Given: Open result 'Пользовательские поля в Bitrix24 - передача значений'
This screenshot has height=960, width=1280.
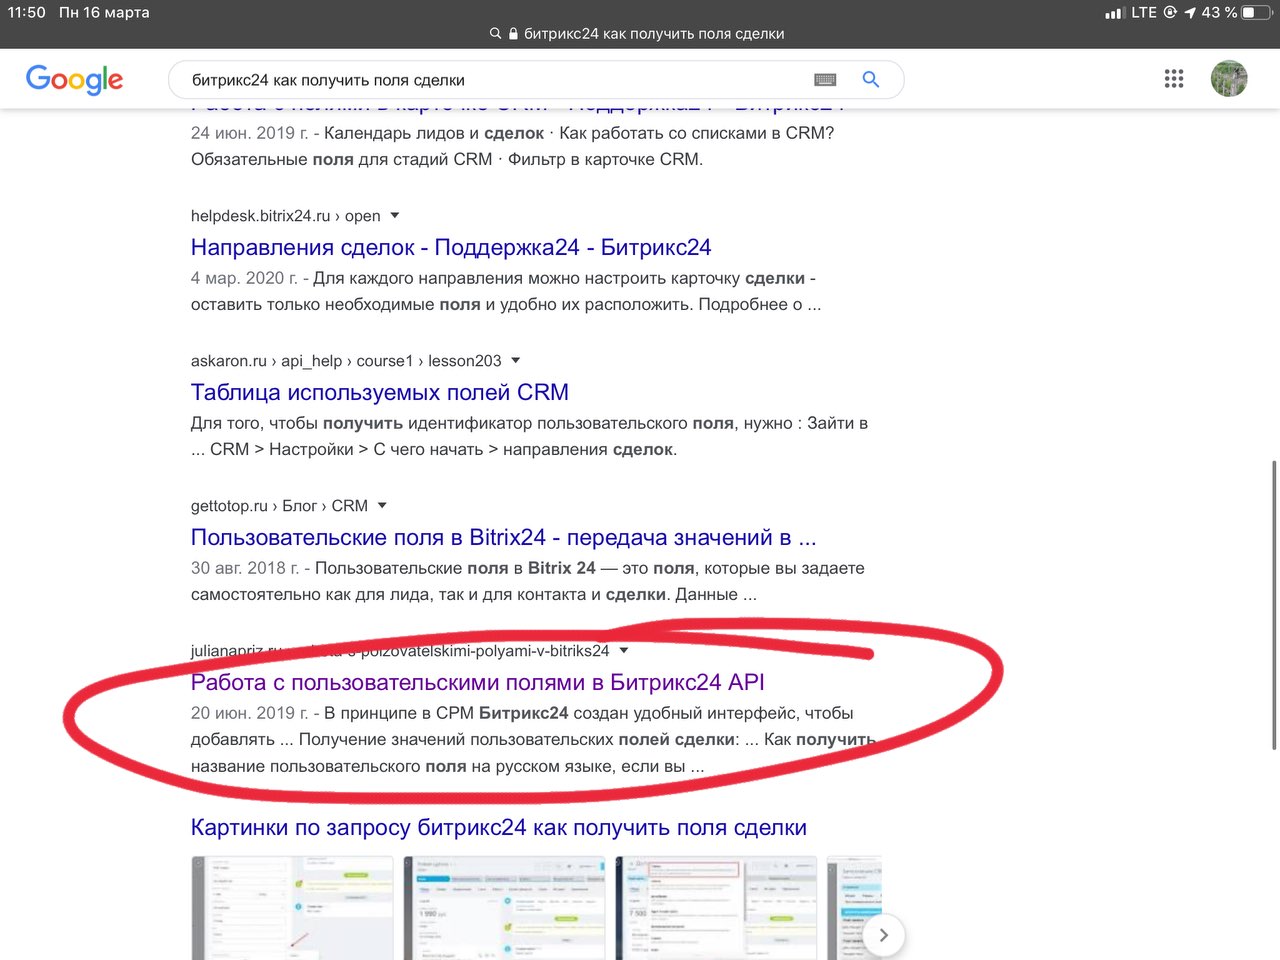Looking at the screenshot, I should (x=504, y=537).
